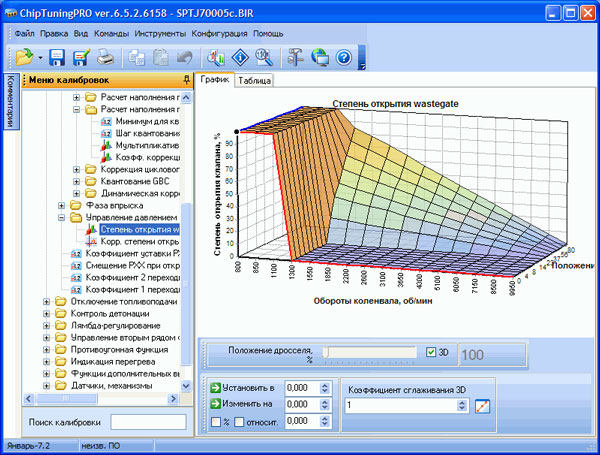This screenshot has width=600, height=455.
Task: Enable the относит. checkbox
Action: [240, 423]
